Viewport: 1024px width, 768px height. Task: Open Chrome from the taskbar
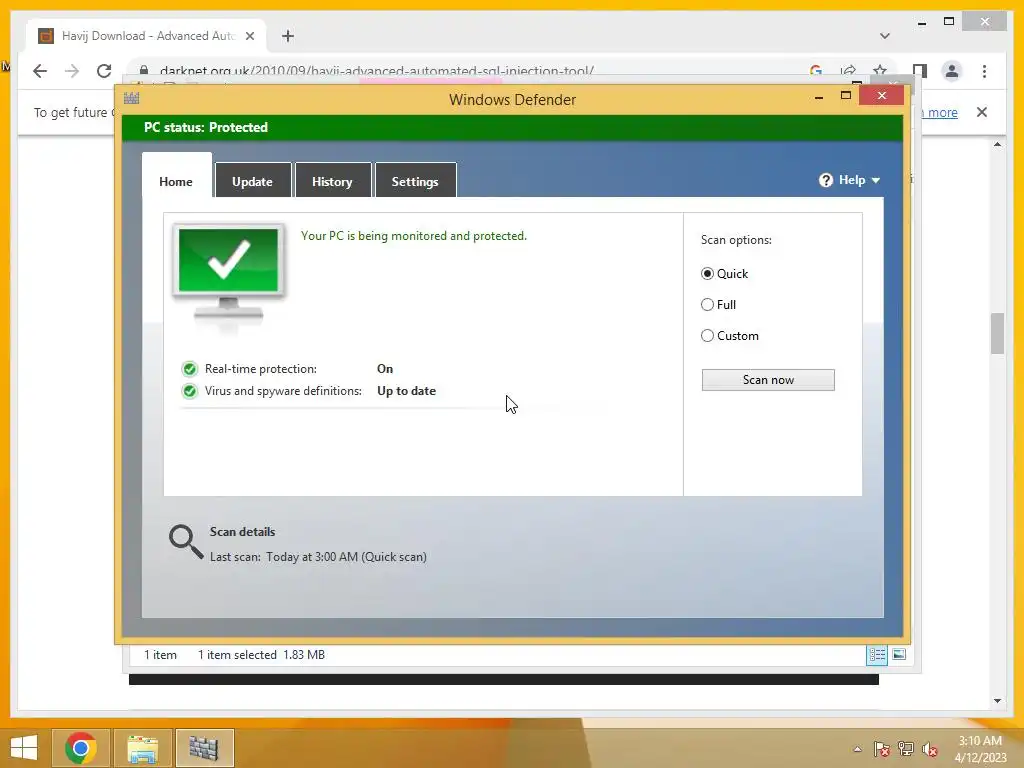point(80,748)
